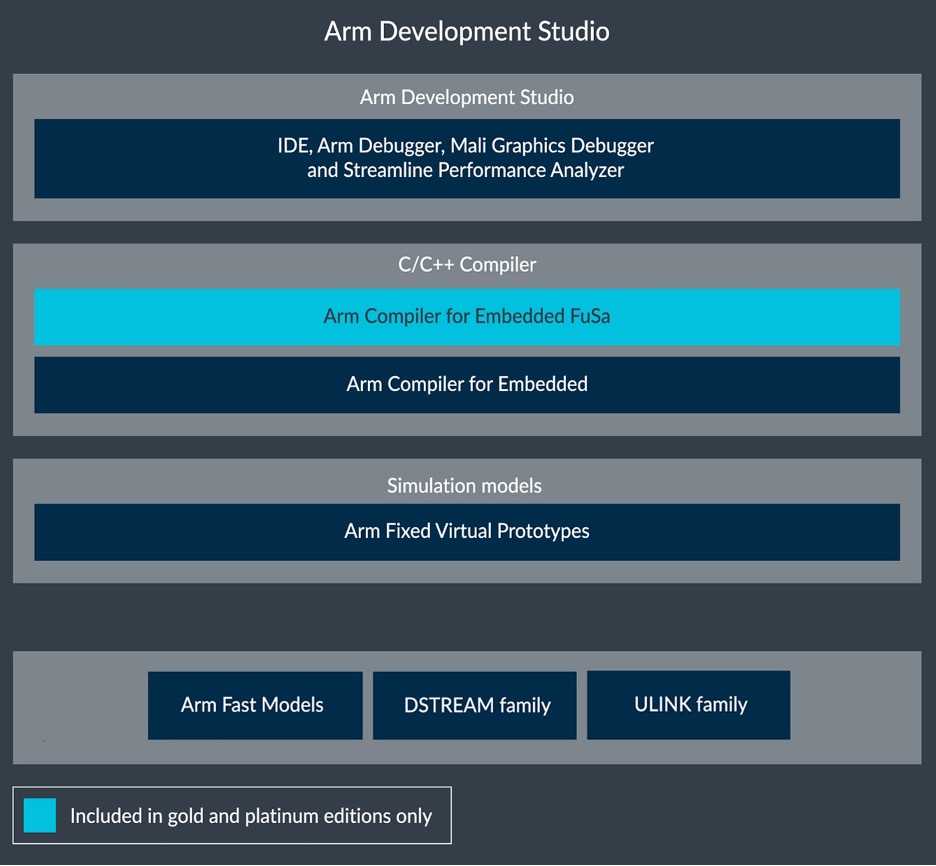Click the Arm Compiler for Embedded FuSa bar
The height and width of the screenshot is (866, 936).
pos(466,317)
